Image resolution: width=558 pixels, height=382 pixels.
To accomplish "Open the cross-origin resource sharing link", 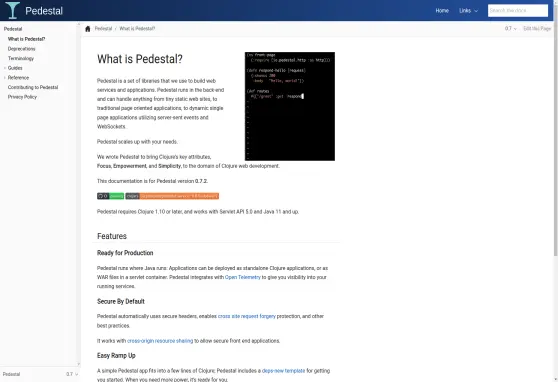I will (160, 341).
